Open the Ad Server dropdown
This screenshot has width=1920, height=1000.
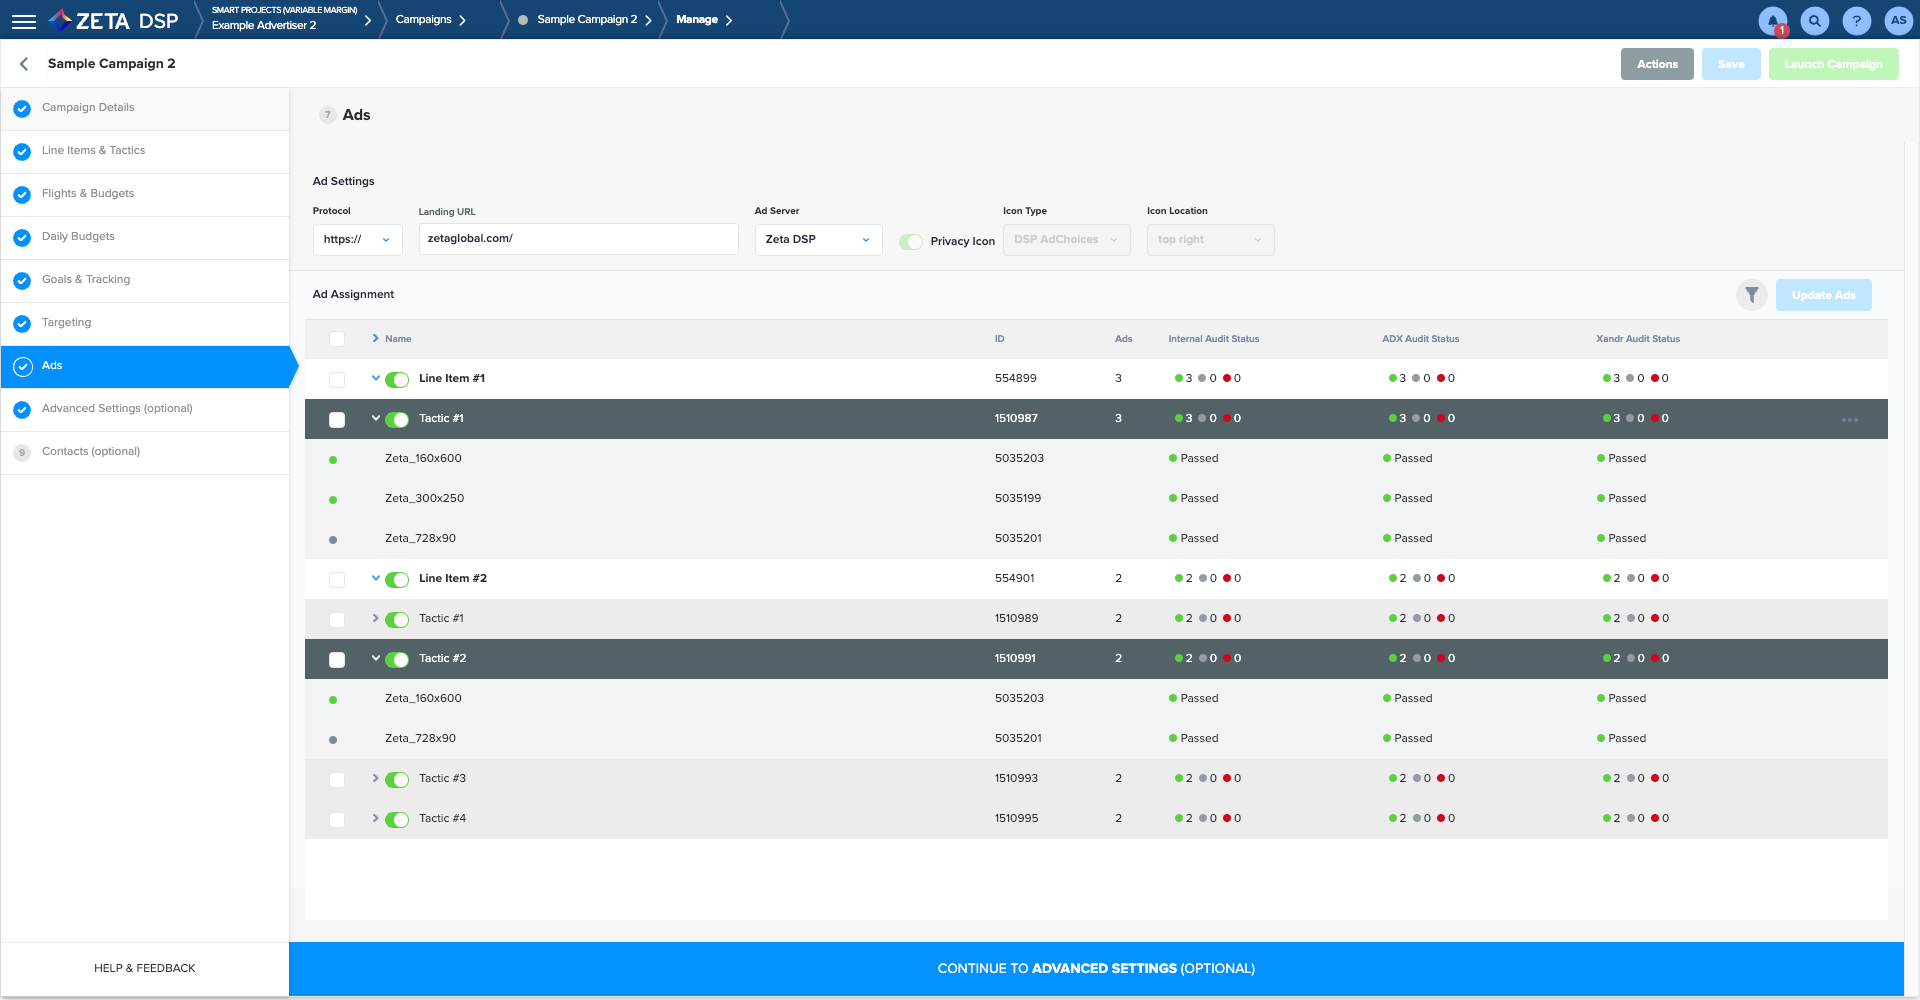[817, 240]
